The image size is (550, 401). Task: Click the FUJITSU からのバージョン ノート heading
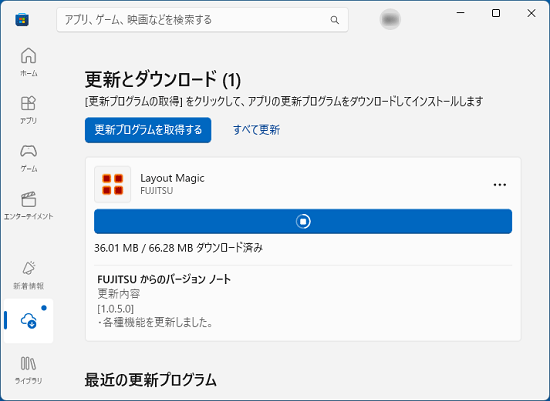(x=164, y=279)
